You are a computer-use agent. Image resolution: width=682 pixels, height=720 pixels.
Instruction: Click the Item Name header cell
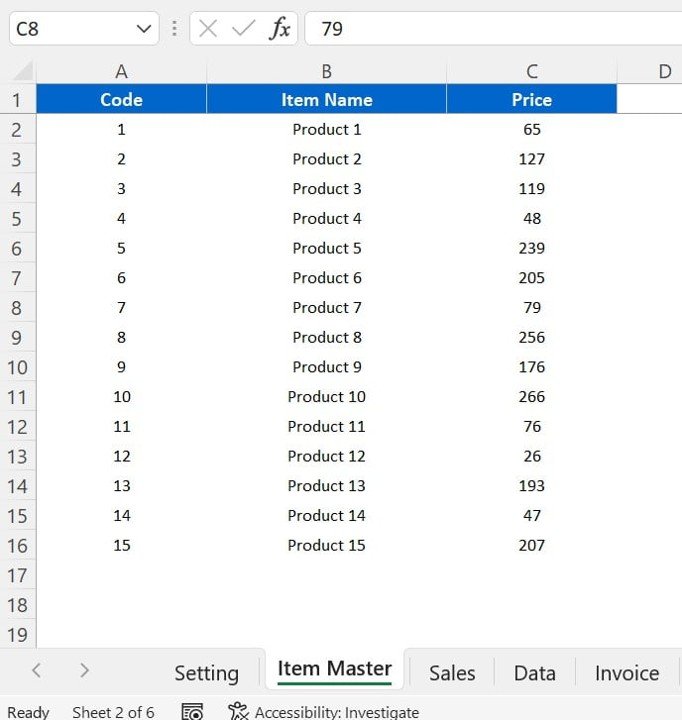(x=327, y=99)
